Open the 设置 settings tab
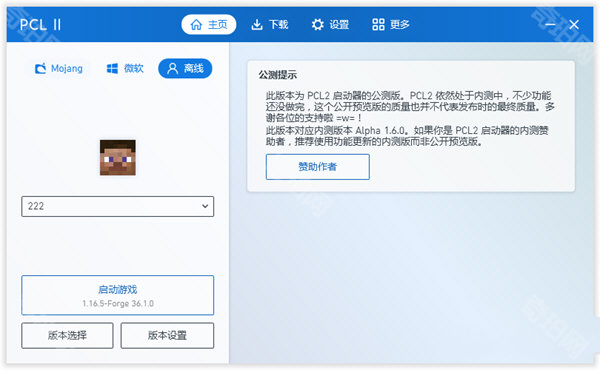The image size is (600, 370). click(x=330, y=24)
